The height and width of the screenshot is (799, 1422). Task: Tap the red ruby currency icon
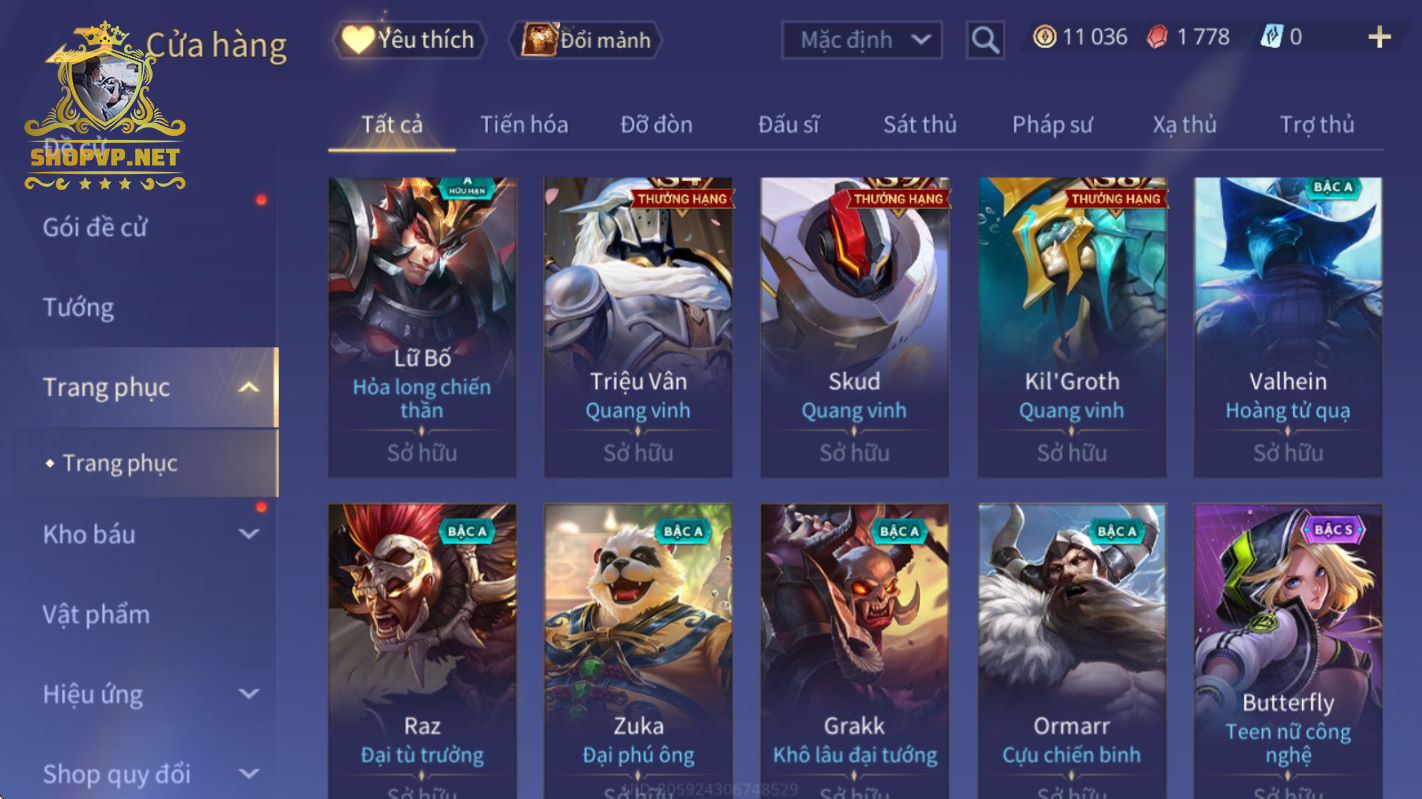[x=1157, y=38]
